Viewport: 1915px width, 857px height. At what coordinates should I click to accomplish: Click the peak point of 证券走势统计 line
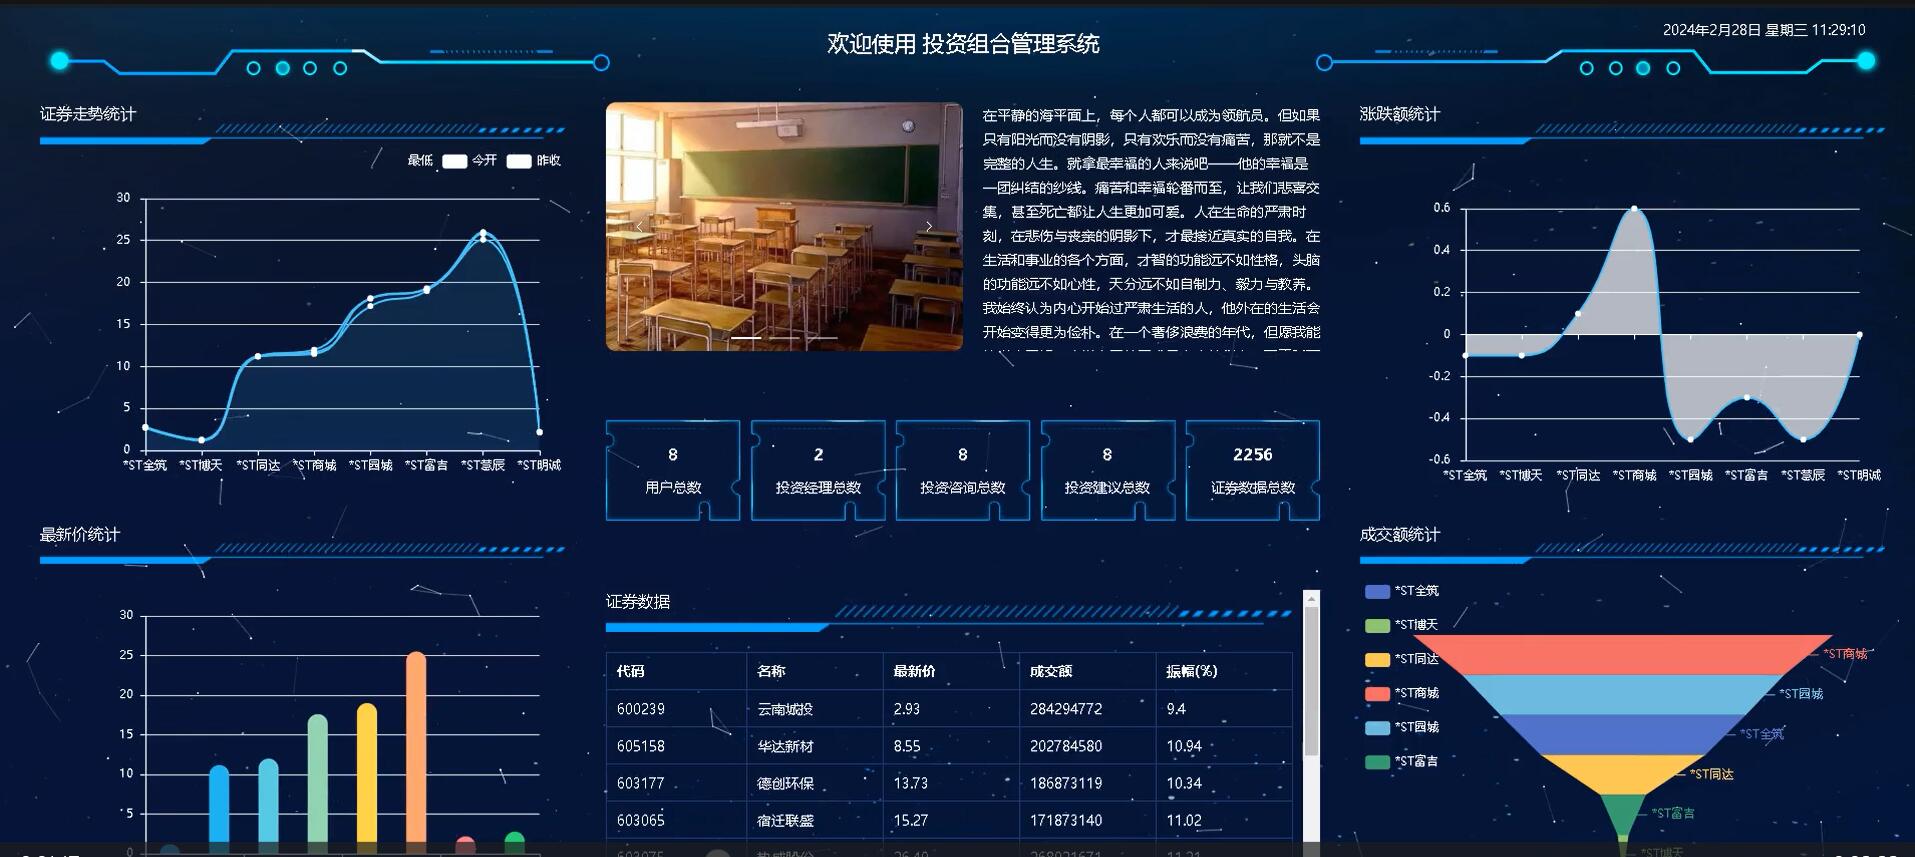[483, 233]
